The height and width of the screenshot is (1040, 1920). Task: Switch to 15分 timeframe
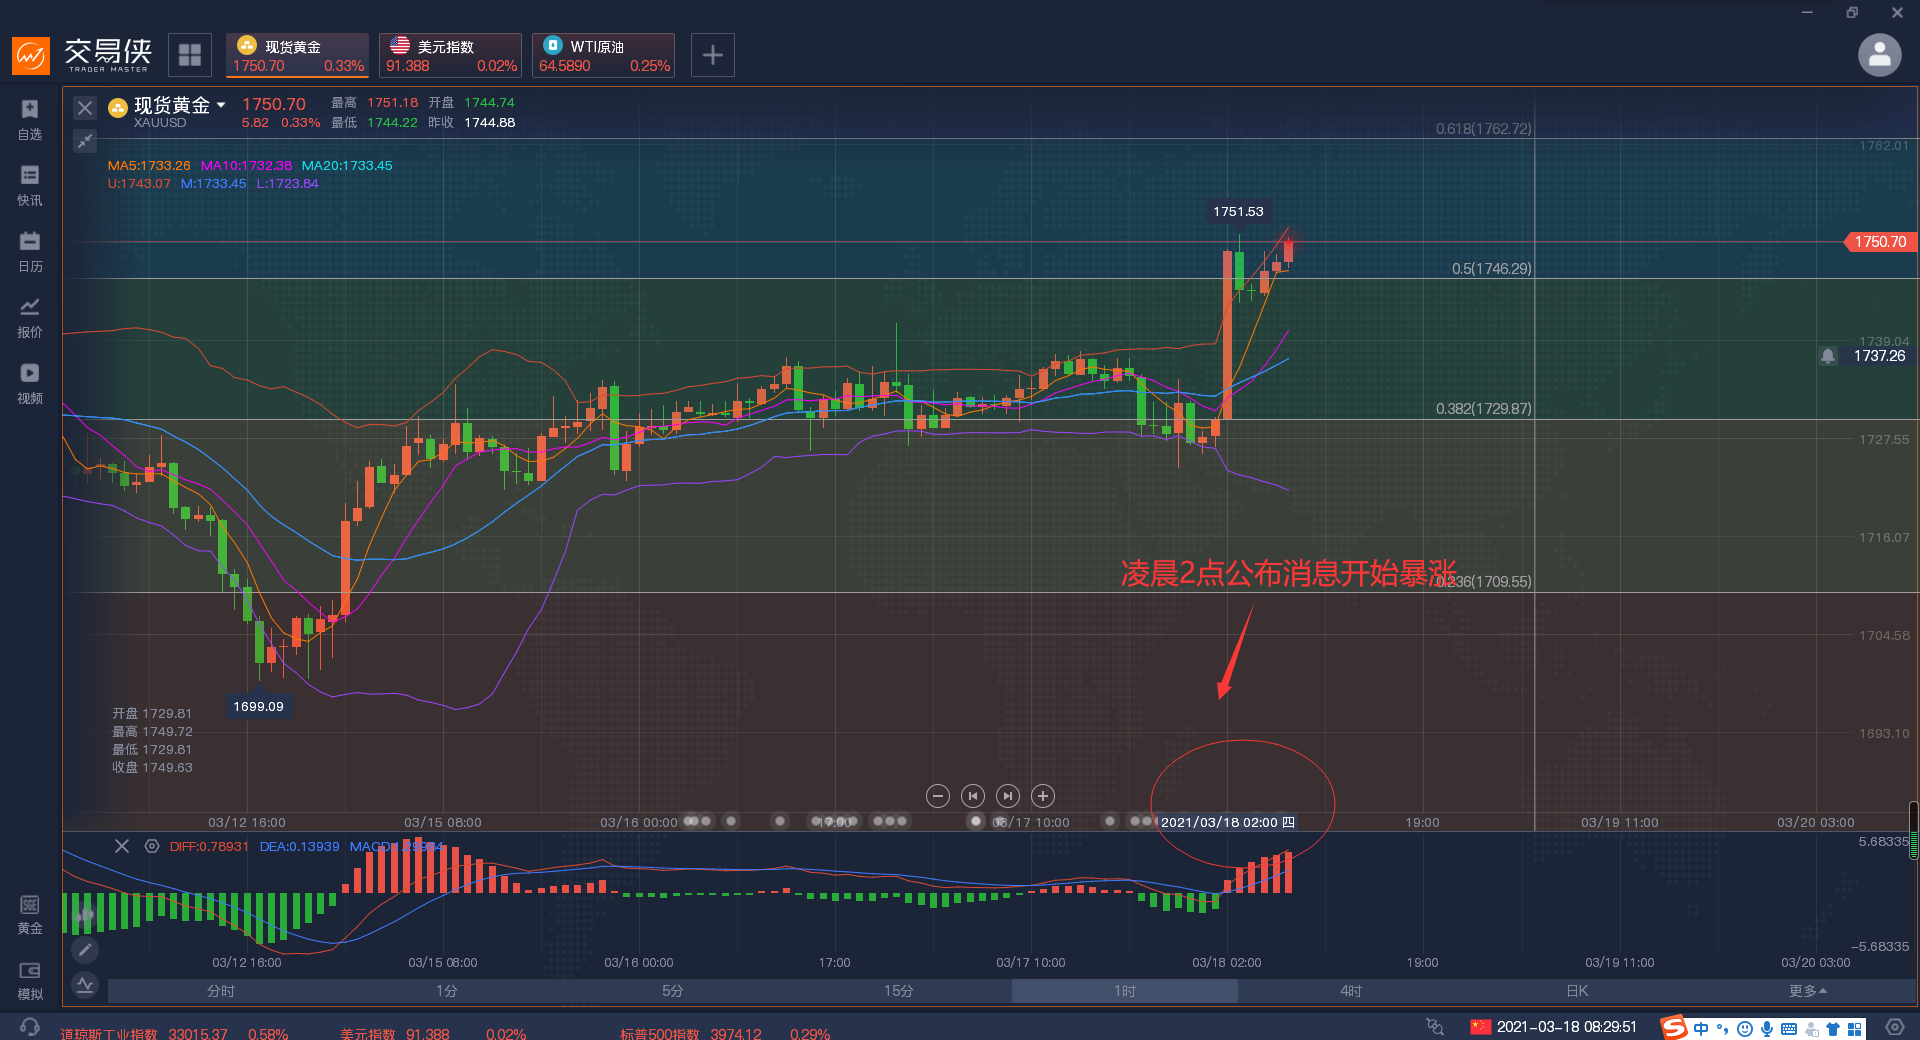coord(899,991)
